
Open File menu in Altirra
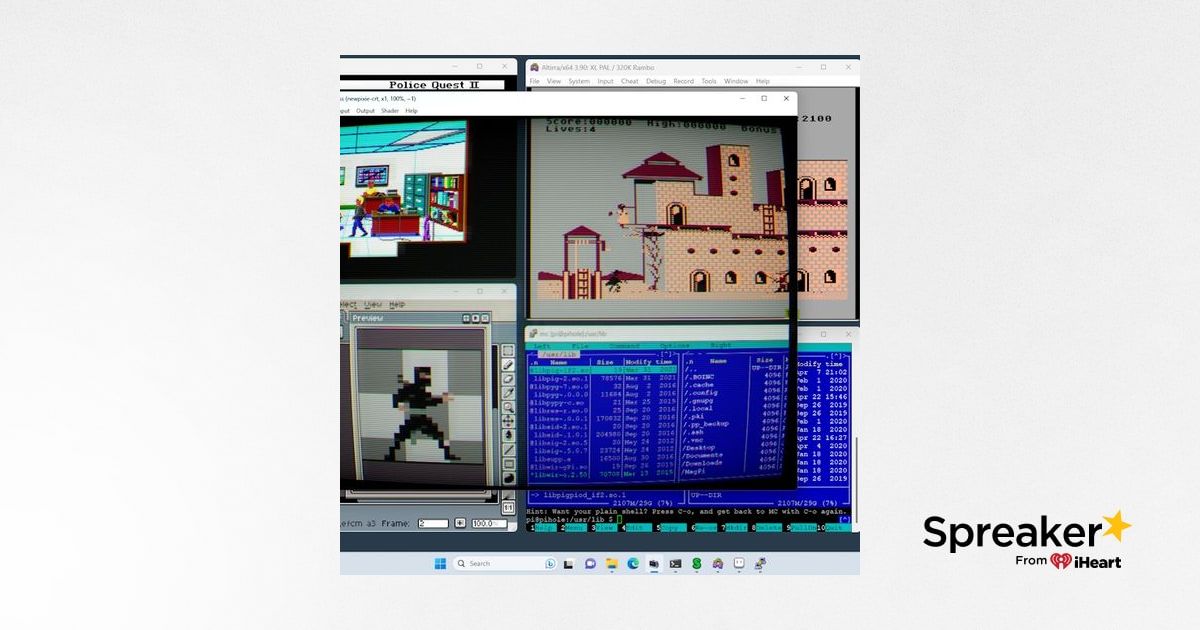pos(535,81)
